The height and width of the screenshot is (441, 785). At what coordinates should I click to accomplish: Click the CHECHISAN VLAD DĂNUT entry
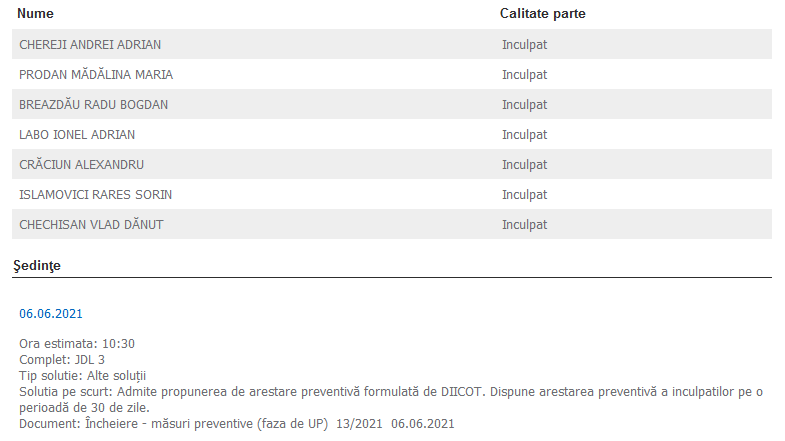pos(91,225)
